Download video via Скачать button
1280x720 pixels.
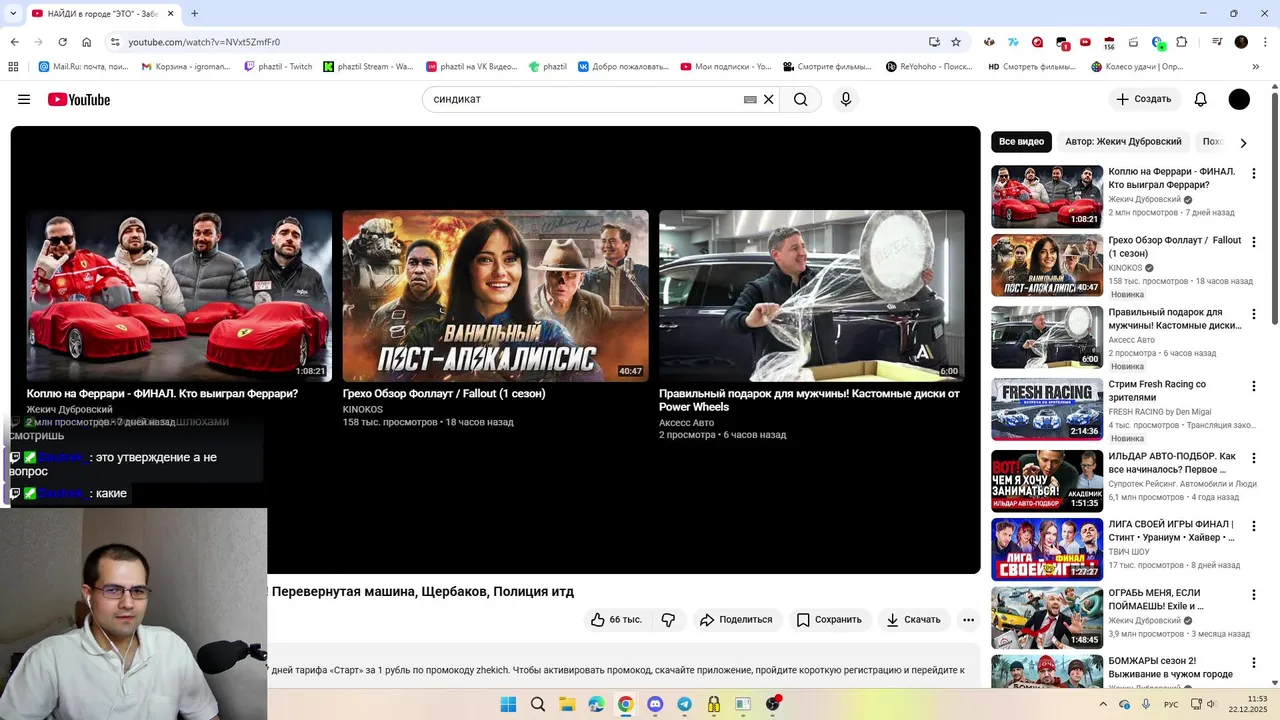point(914,620)
